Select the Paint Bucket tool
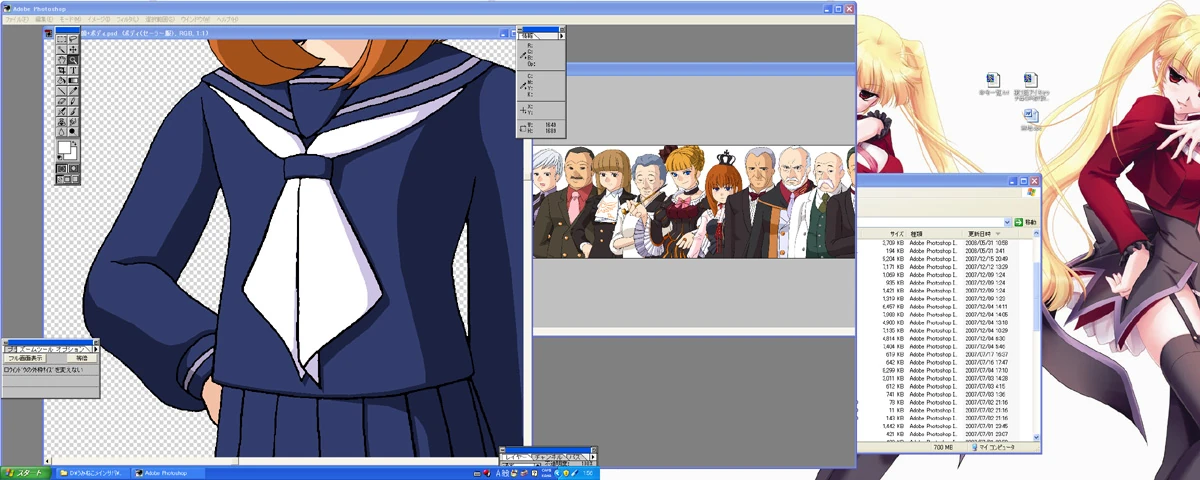 coord(62,79)
